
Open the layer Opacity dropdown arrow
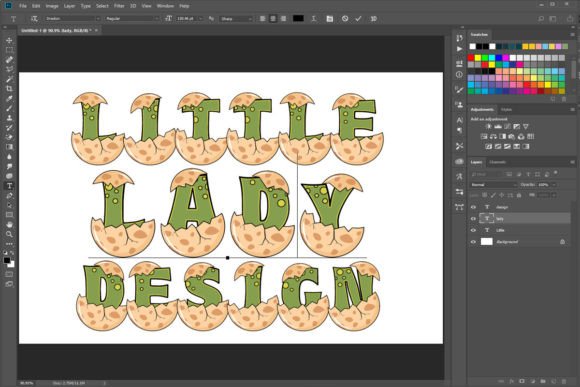(x=554, y=185)
